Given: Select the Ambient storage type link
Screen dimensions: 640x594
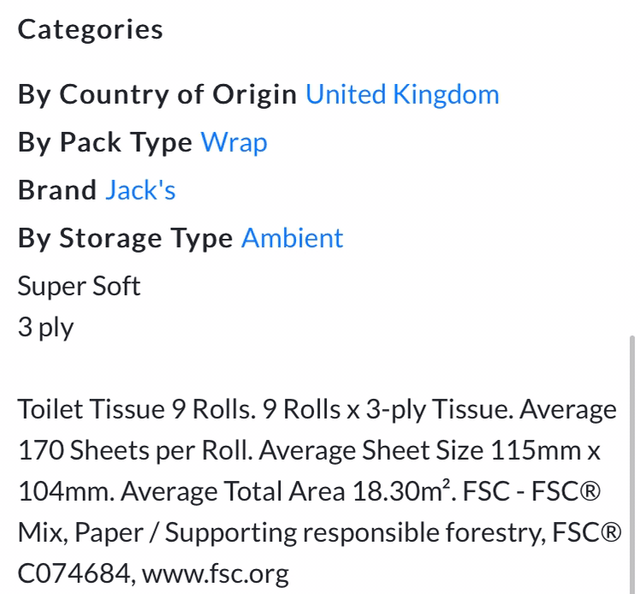Looking at the screenshot, I should pyautogui.click(x=292, y=239).
